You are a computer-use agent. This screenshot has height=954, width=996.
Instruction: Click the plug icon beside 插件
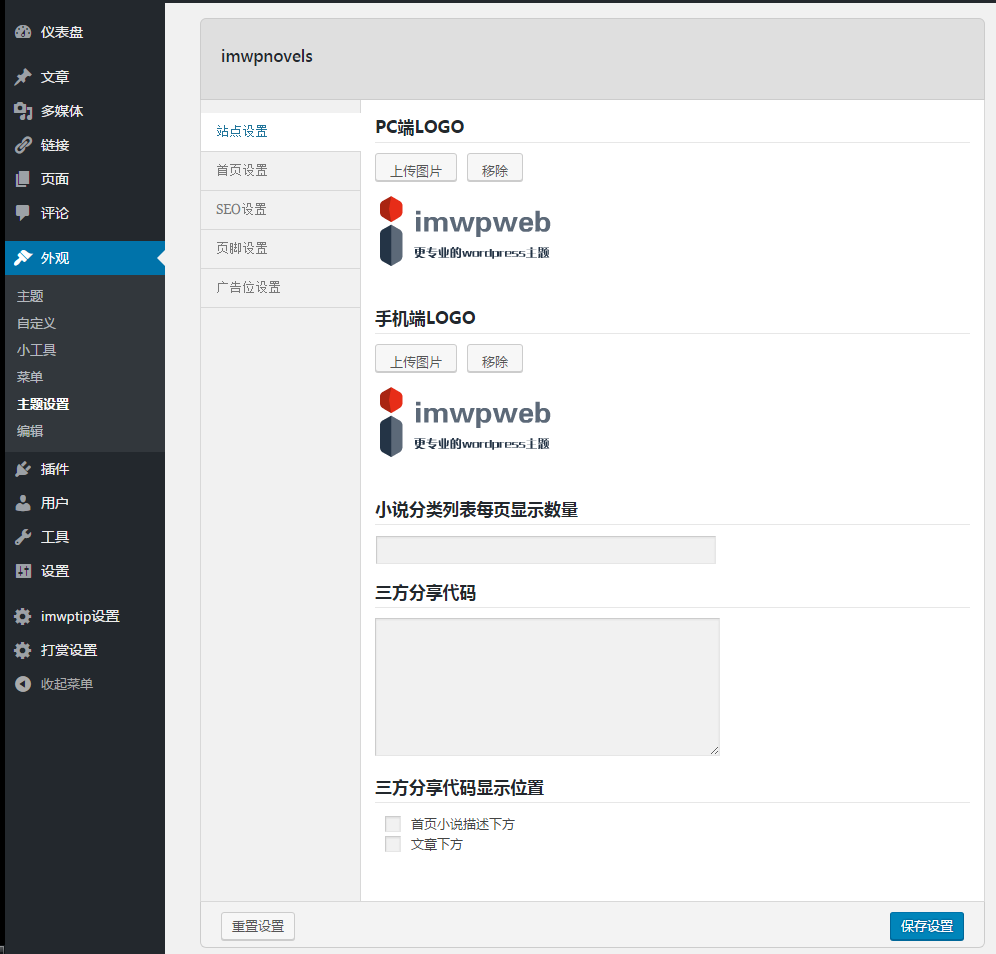pos(23,469)
